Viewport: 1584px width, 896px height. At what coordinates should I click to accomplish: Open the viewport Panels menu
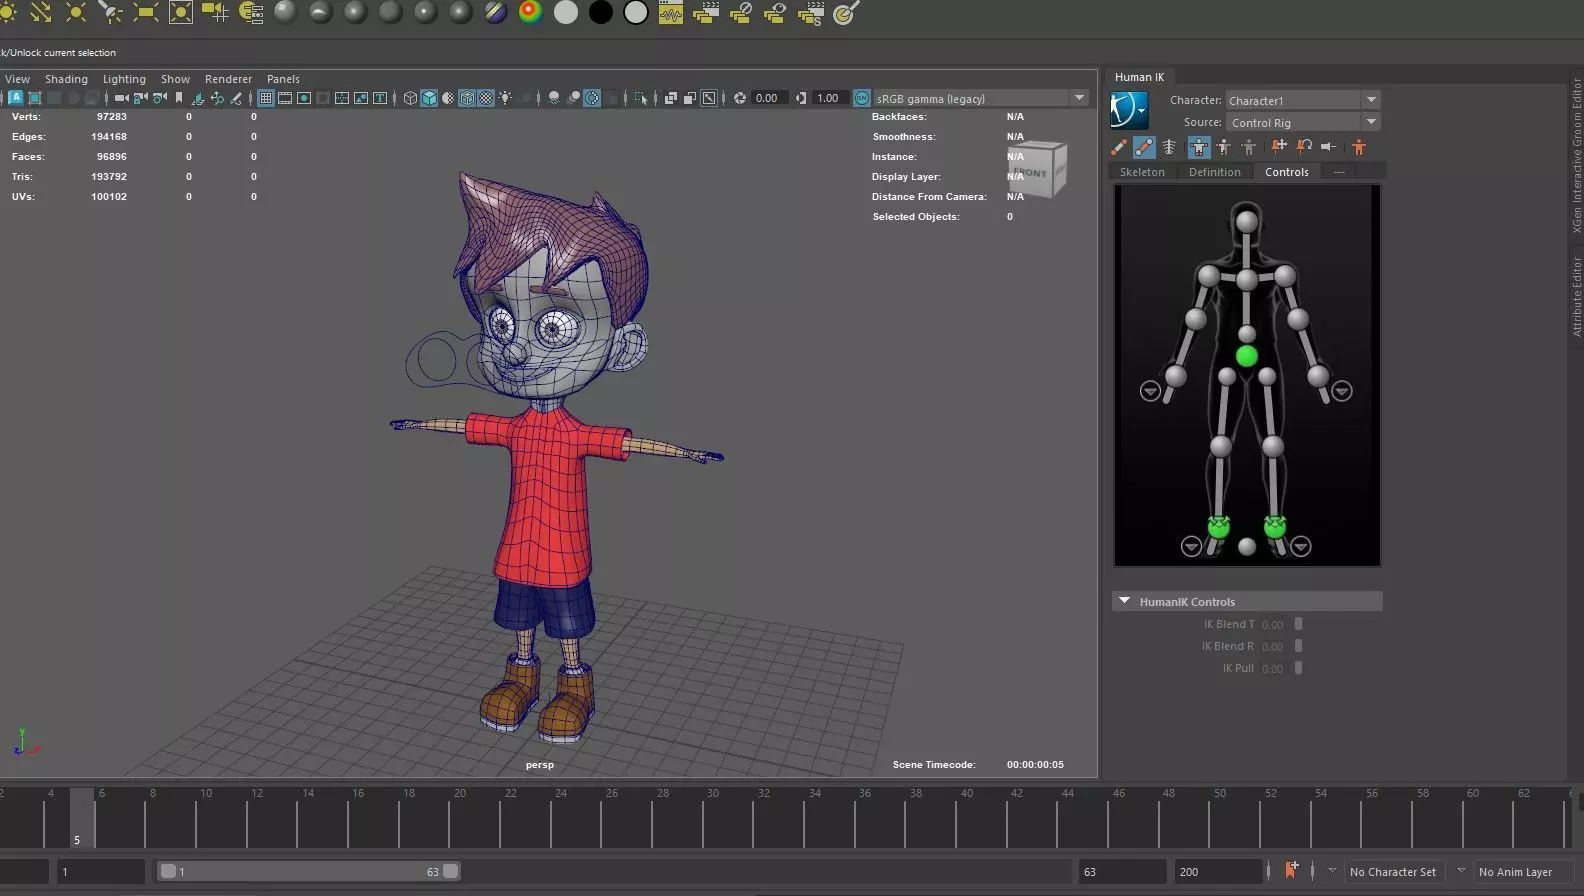(283, 79)
